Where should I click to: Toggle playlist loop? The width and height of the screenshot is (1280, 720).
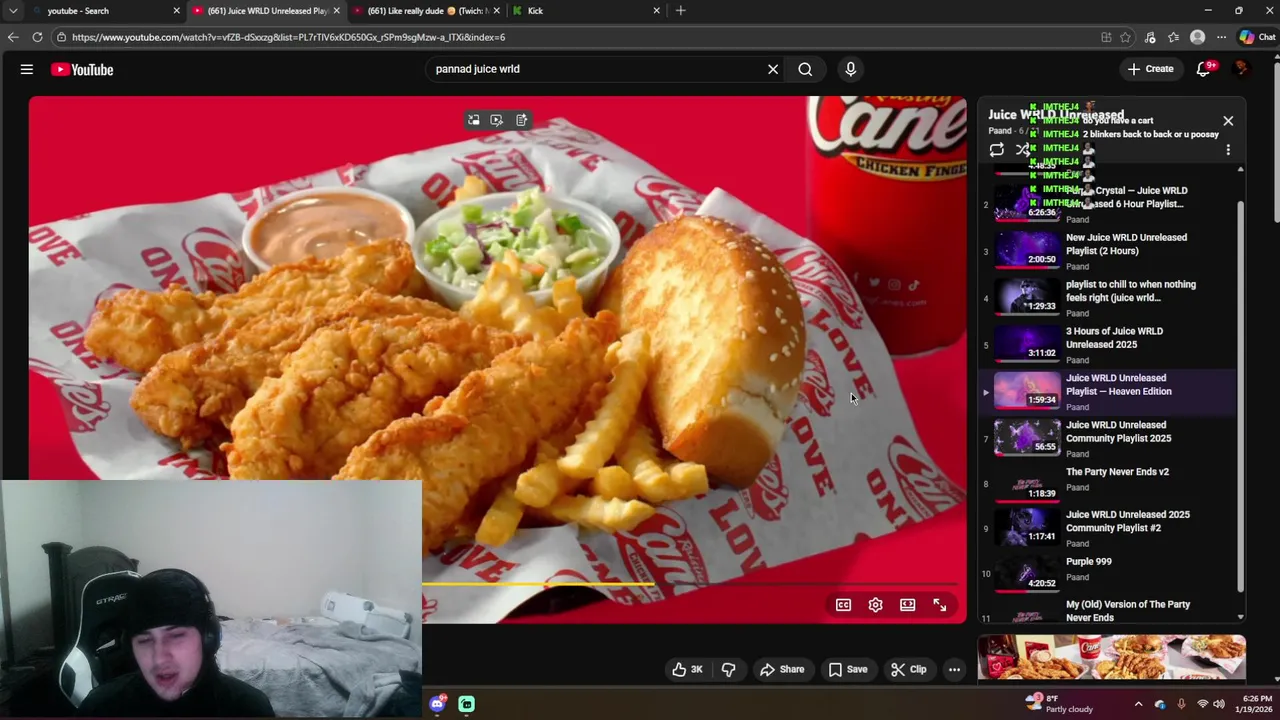[x=996, y=150]
